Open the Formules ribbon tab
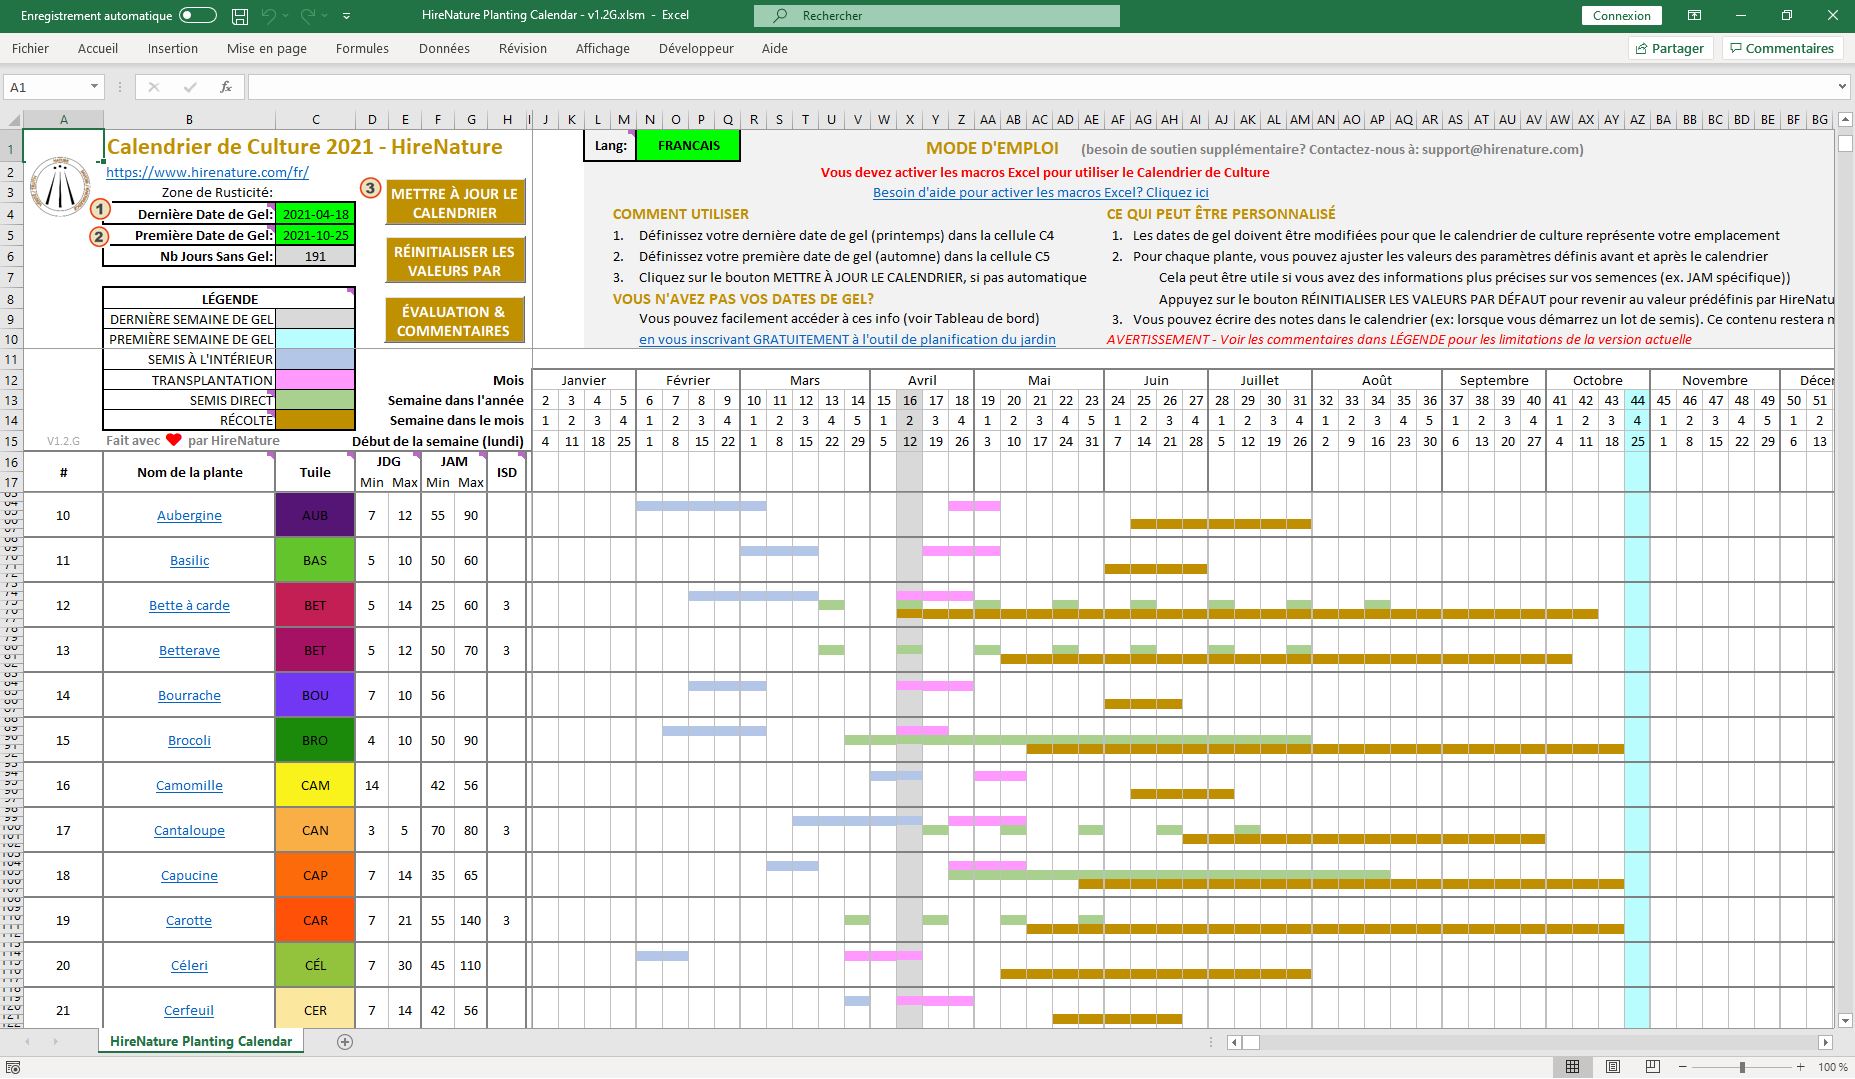Viewport: 1855px width, 1079px height. 362,48
